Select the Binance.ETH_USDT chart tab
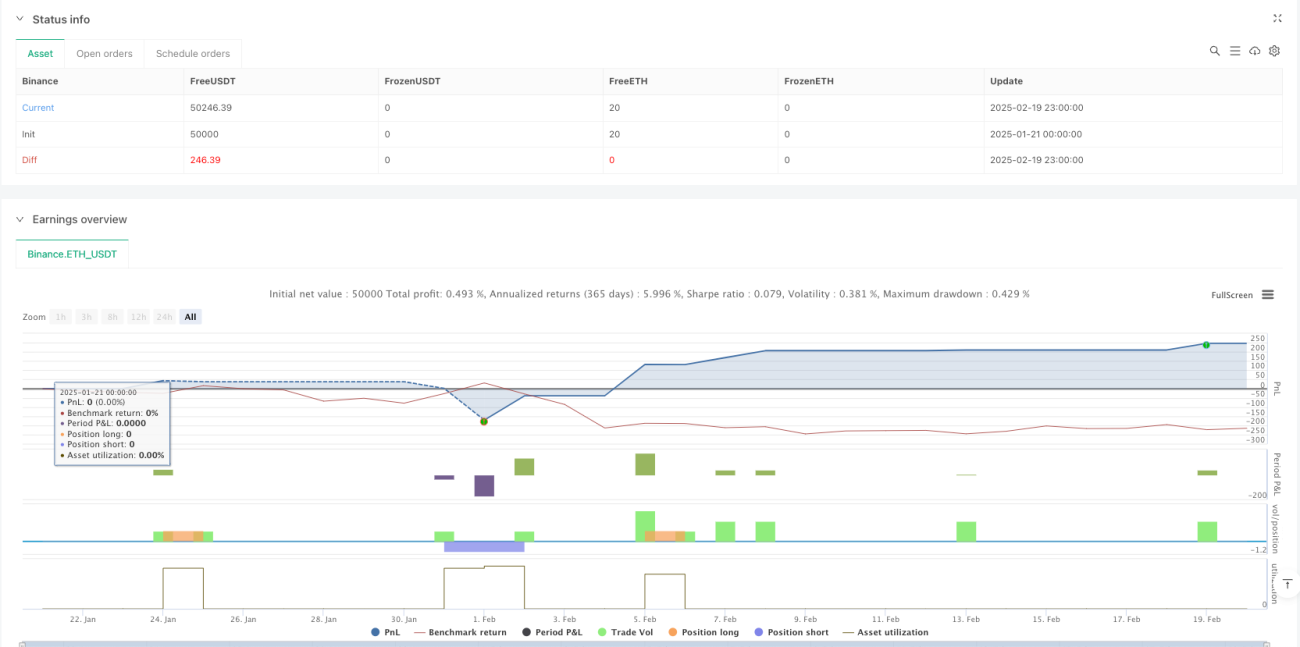Image resolution: width=1300 pixels, height=647 pixels. tap(72, 254)
